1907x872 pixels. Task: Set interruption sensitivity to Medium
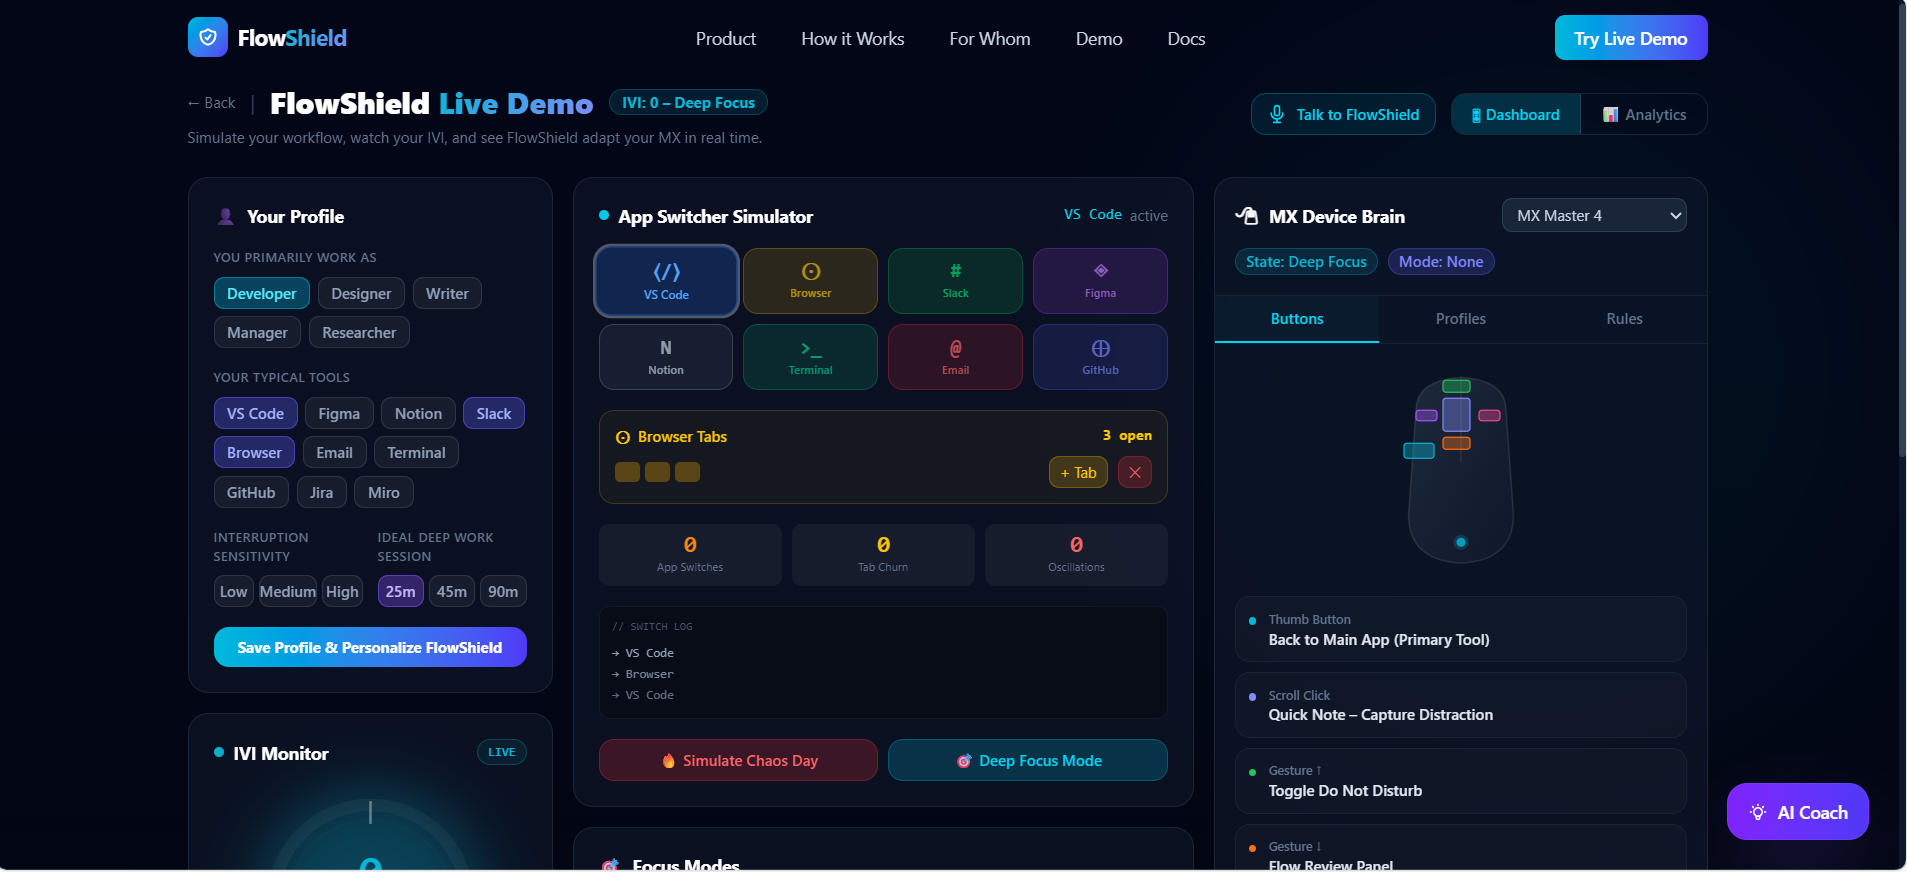tap(288, 591)
